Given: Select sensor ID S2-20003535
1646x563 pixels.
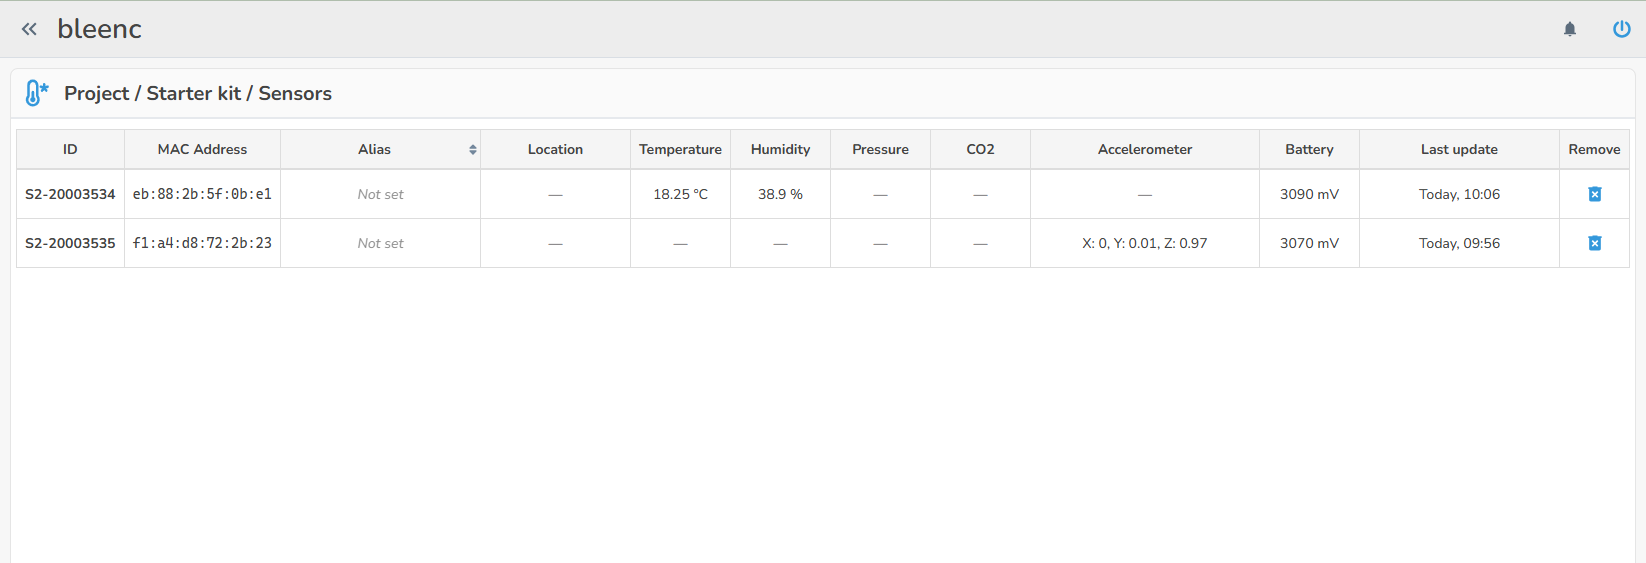Looking at the screenshot, I should 70,243.
